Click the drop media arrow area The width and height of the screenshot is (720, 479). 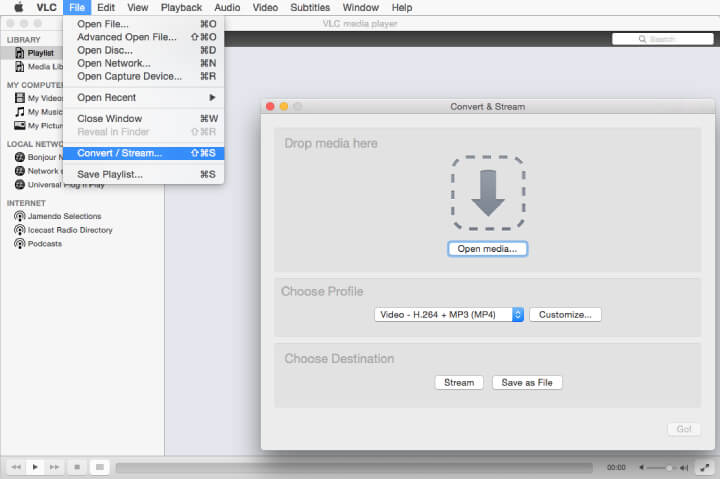click(488, 193)
